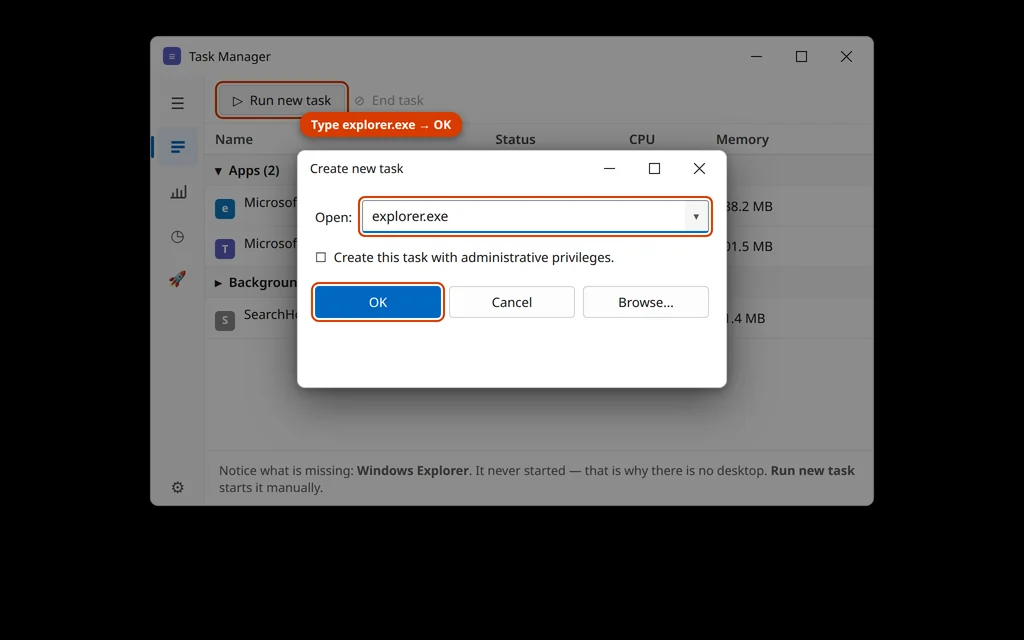Screen dimensions: 1024x640
Task: Open Task Manager settings gear icon
Action: point(178,487)
